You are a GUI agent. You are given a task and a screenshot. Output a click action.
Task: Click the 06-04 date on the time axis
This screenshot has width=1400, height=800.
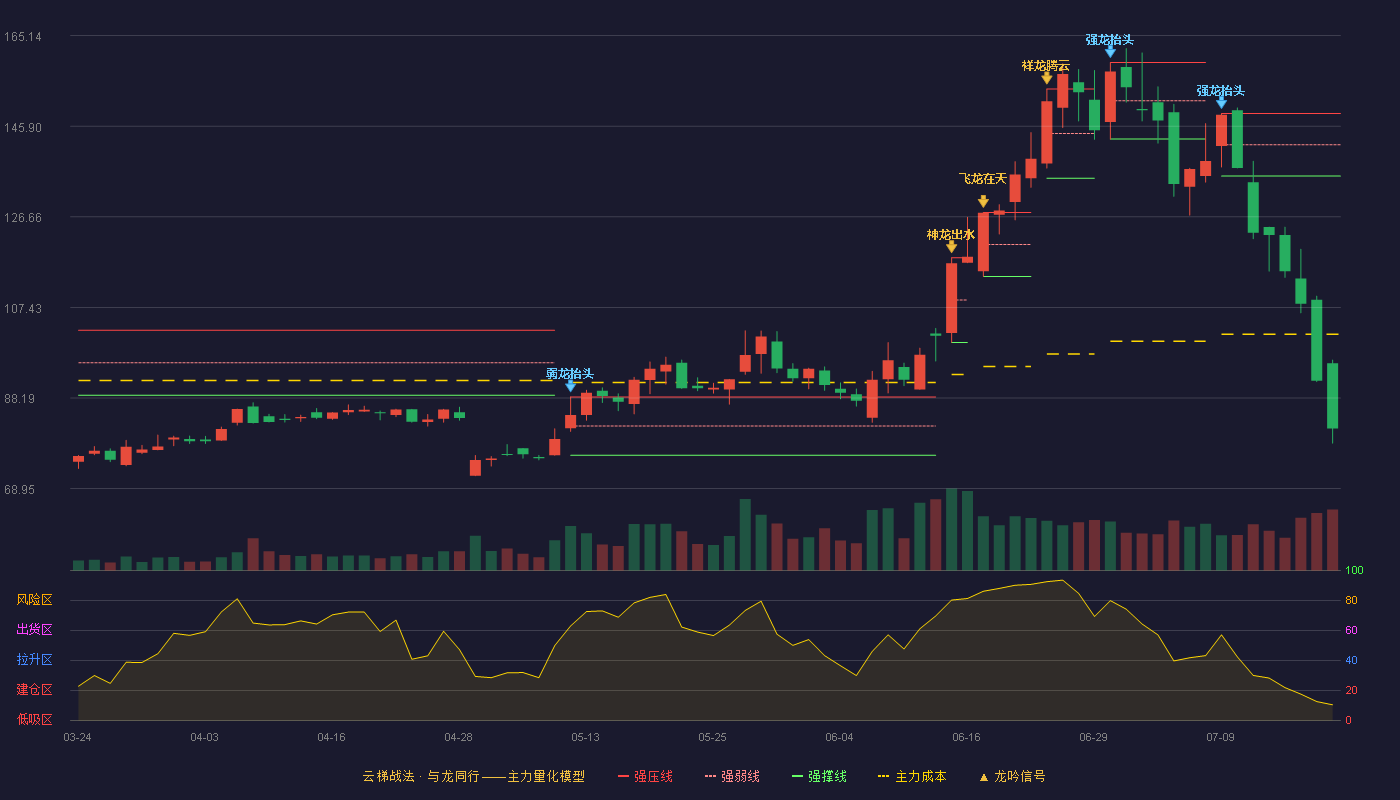839,737
